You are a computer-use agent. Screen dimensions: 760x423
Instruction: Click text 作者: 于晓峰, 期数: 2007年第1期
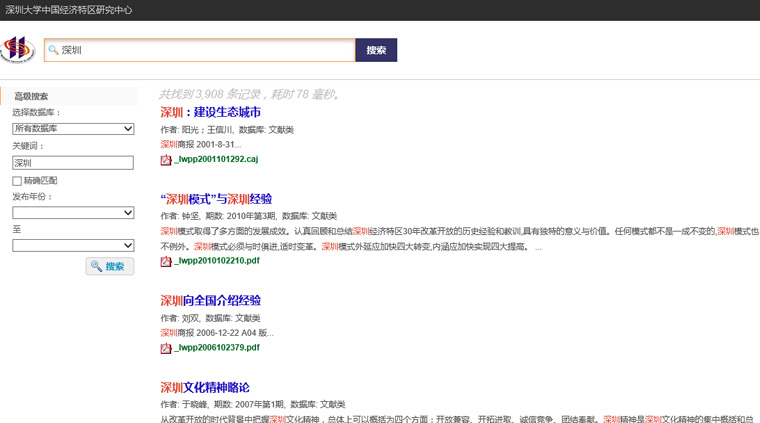(222, 405)
